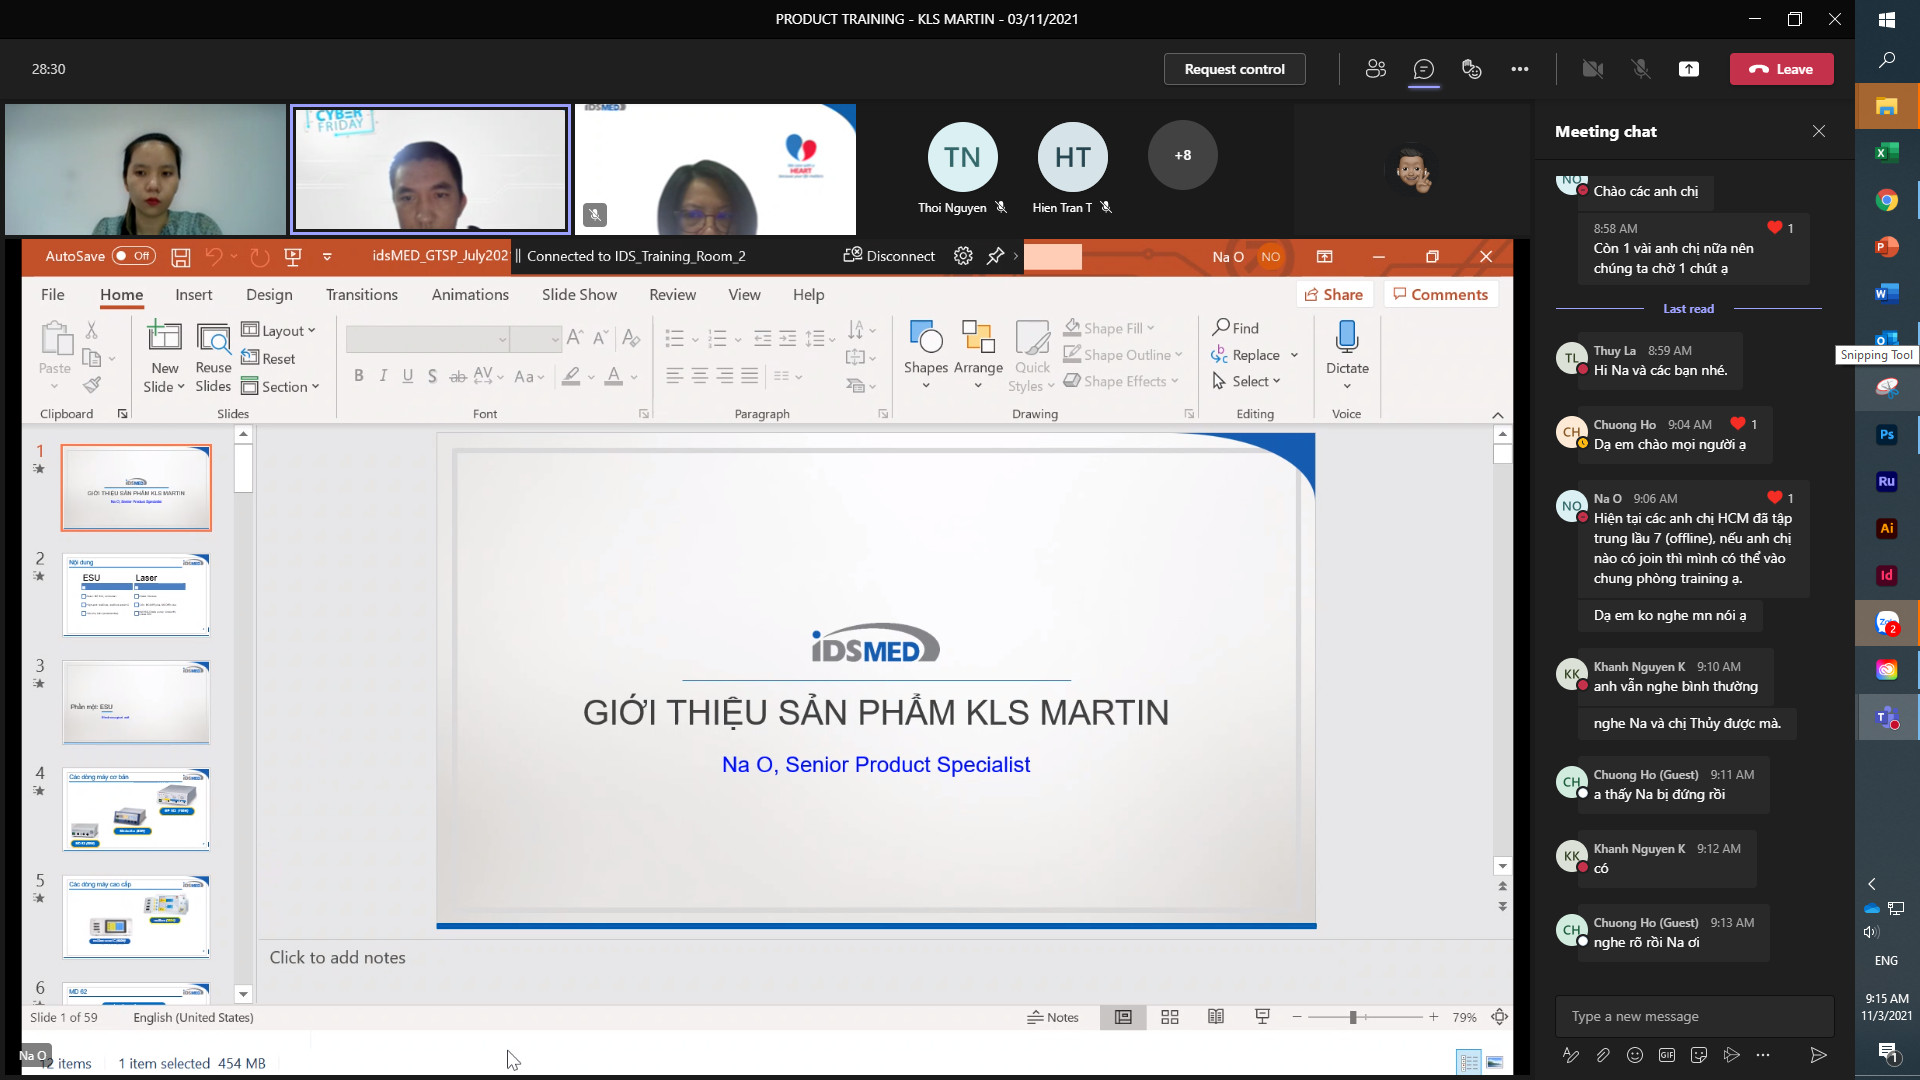Save the presentation with the disk icon

click(181, 257)
